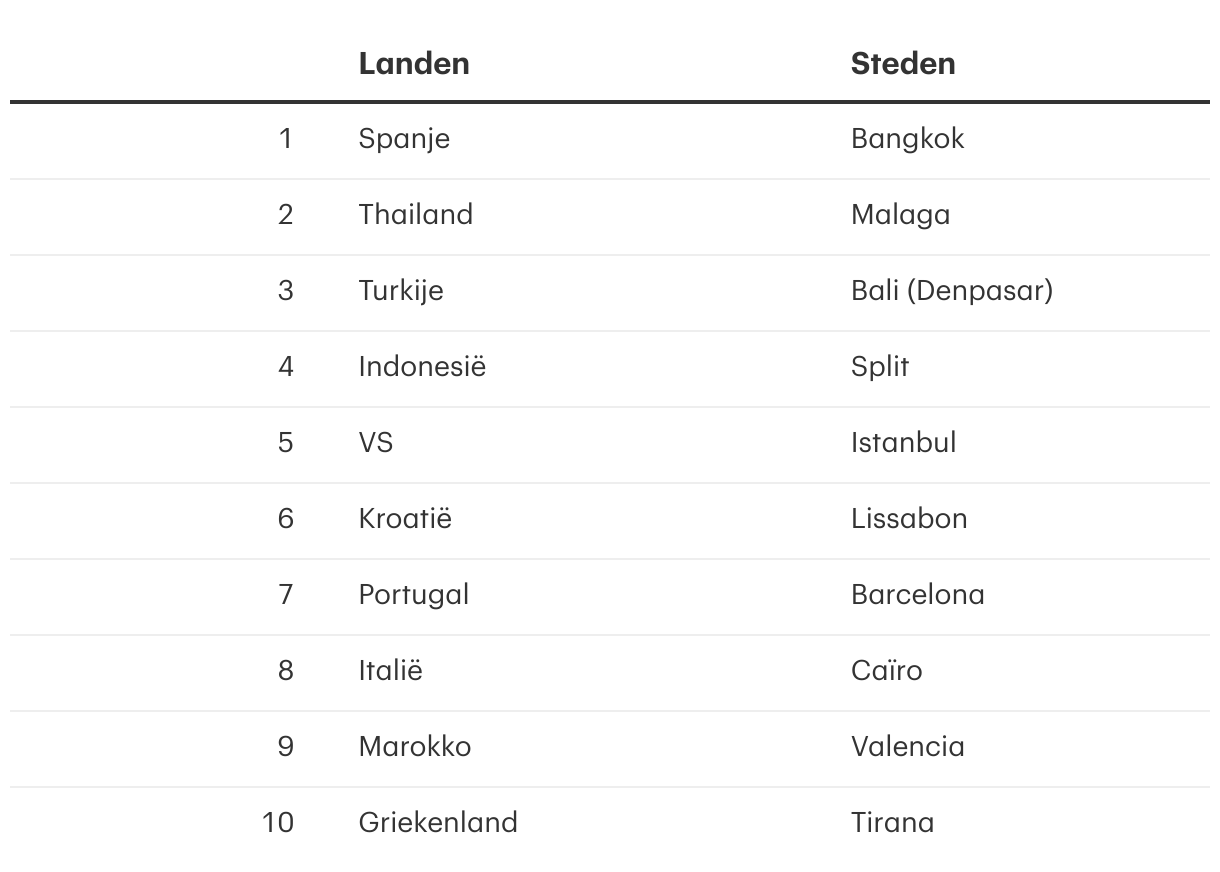
Task: Click the Landen column header
Action: click(x=413, y=63)
